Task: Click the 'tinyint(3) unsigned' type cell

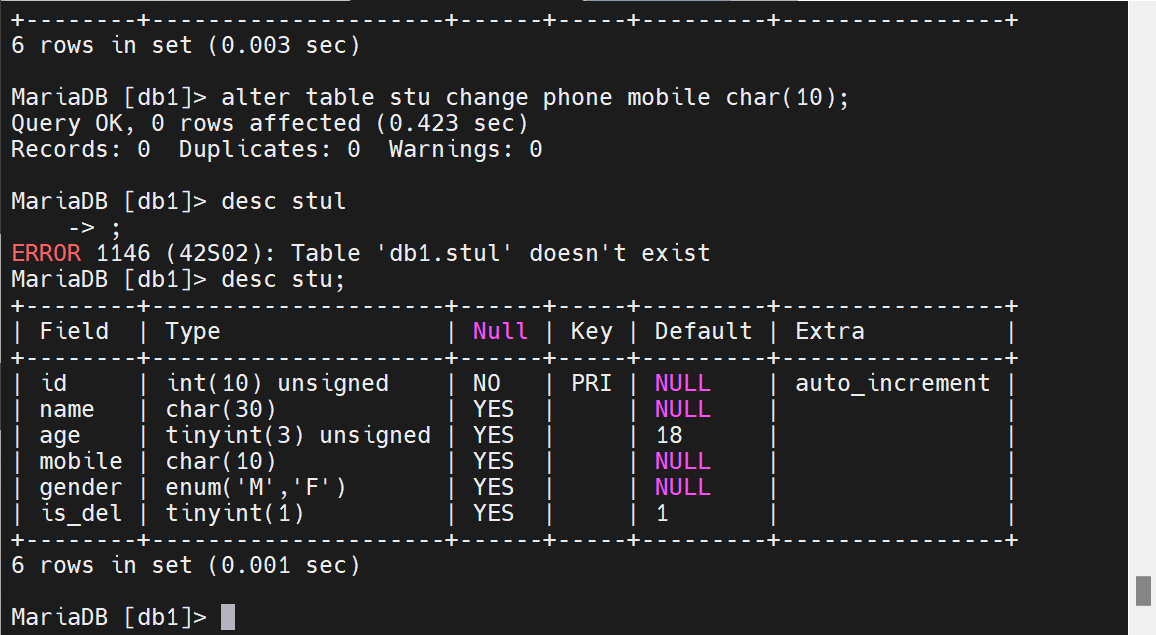Action: (298, 436)
